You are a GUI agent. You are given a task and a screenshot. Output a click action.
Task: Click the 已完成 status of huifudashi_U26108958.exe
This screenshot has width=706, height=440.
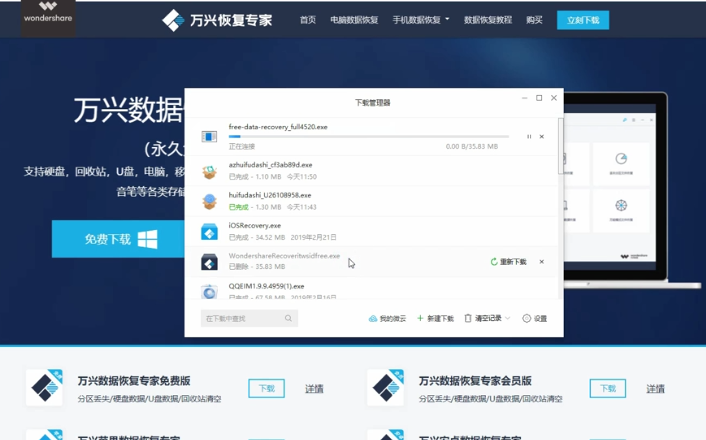(x=239, y=207)
